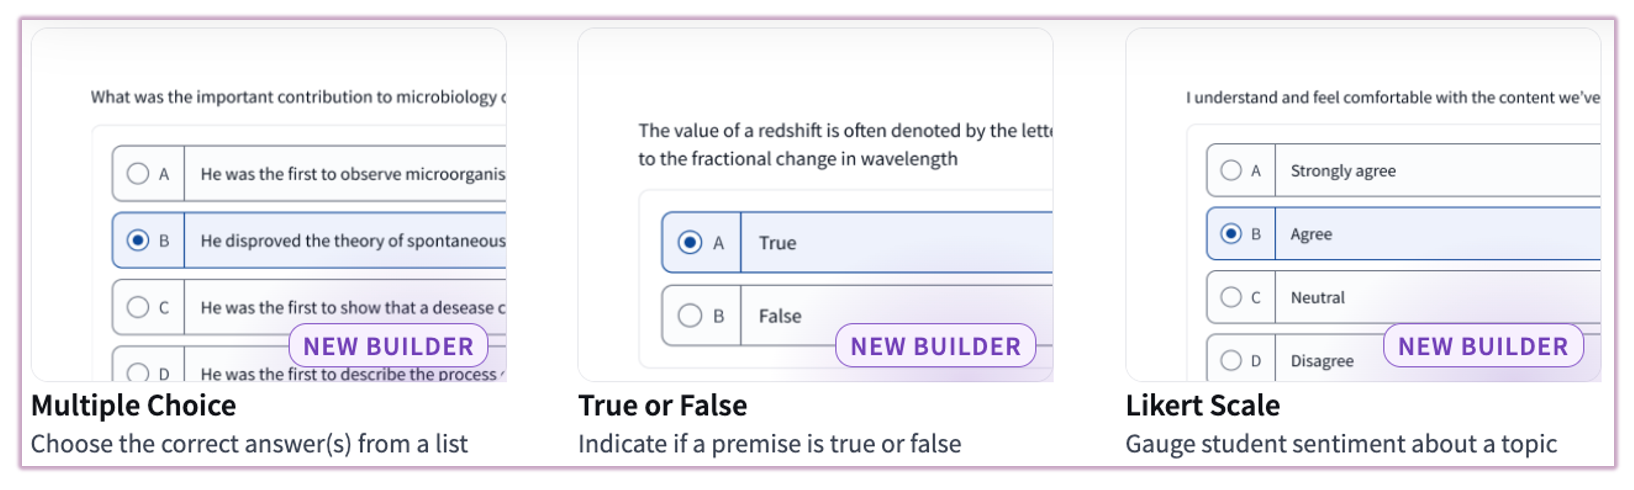Image resolution: width=1634 pixels, height=490 pixels.
Task: Pick answer 'He disproved the theory of spontaneous'
Action: click(x=352, y=241)
